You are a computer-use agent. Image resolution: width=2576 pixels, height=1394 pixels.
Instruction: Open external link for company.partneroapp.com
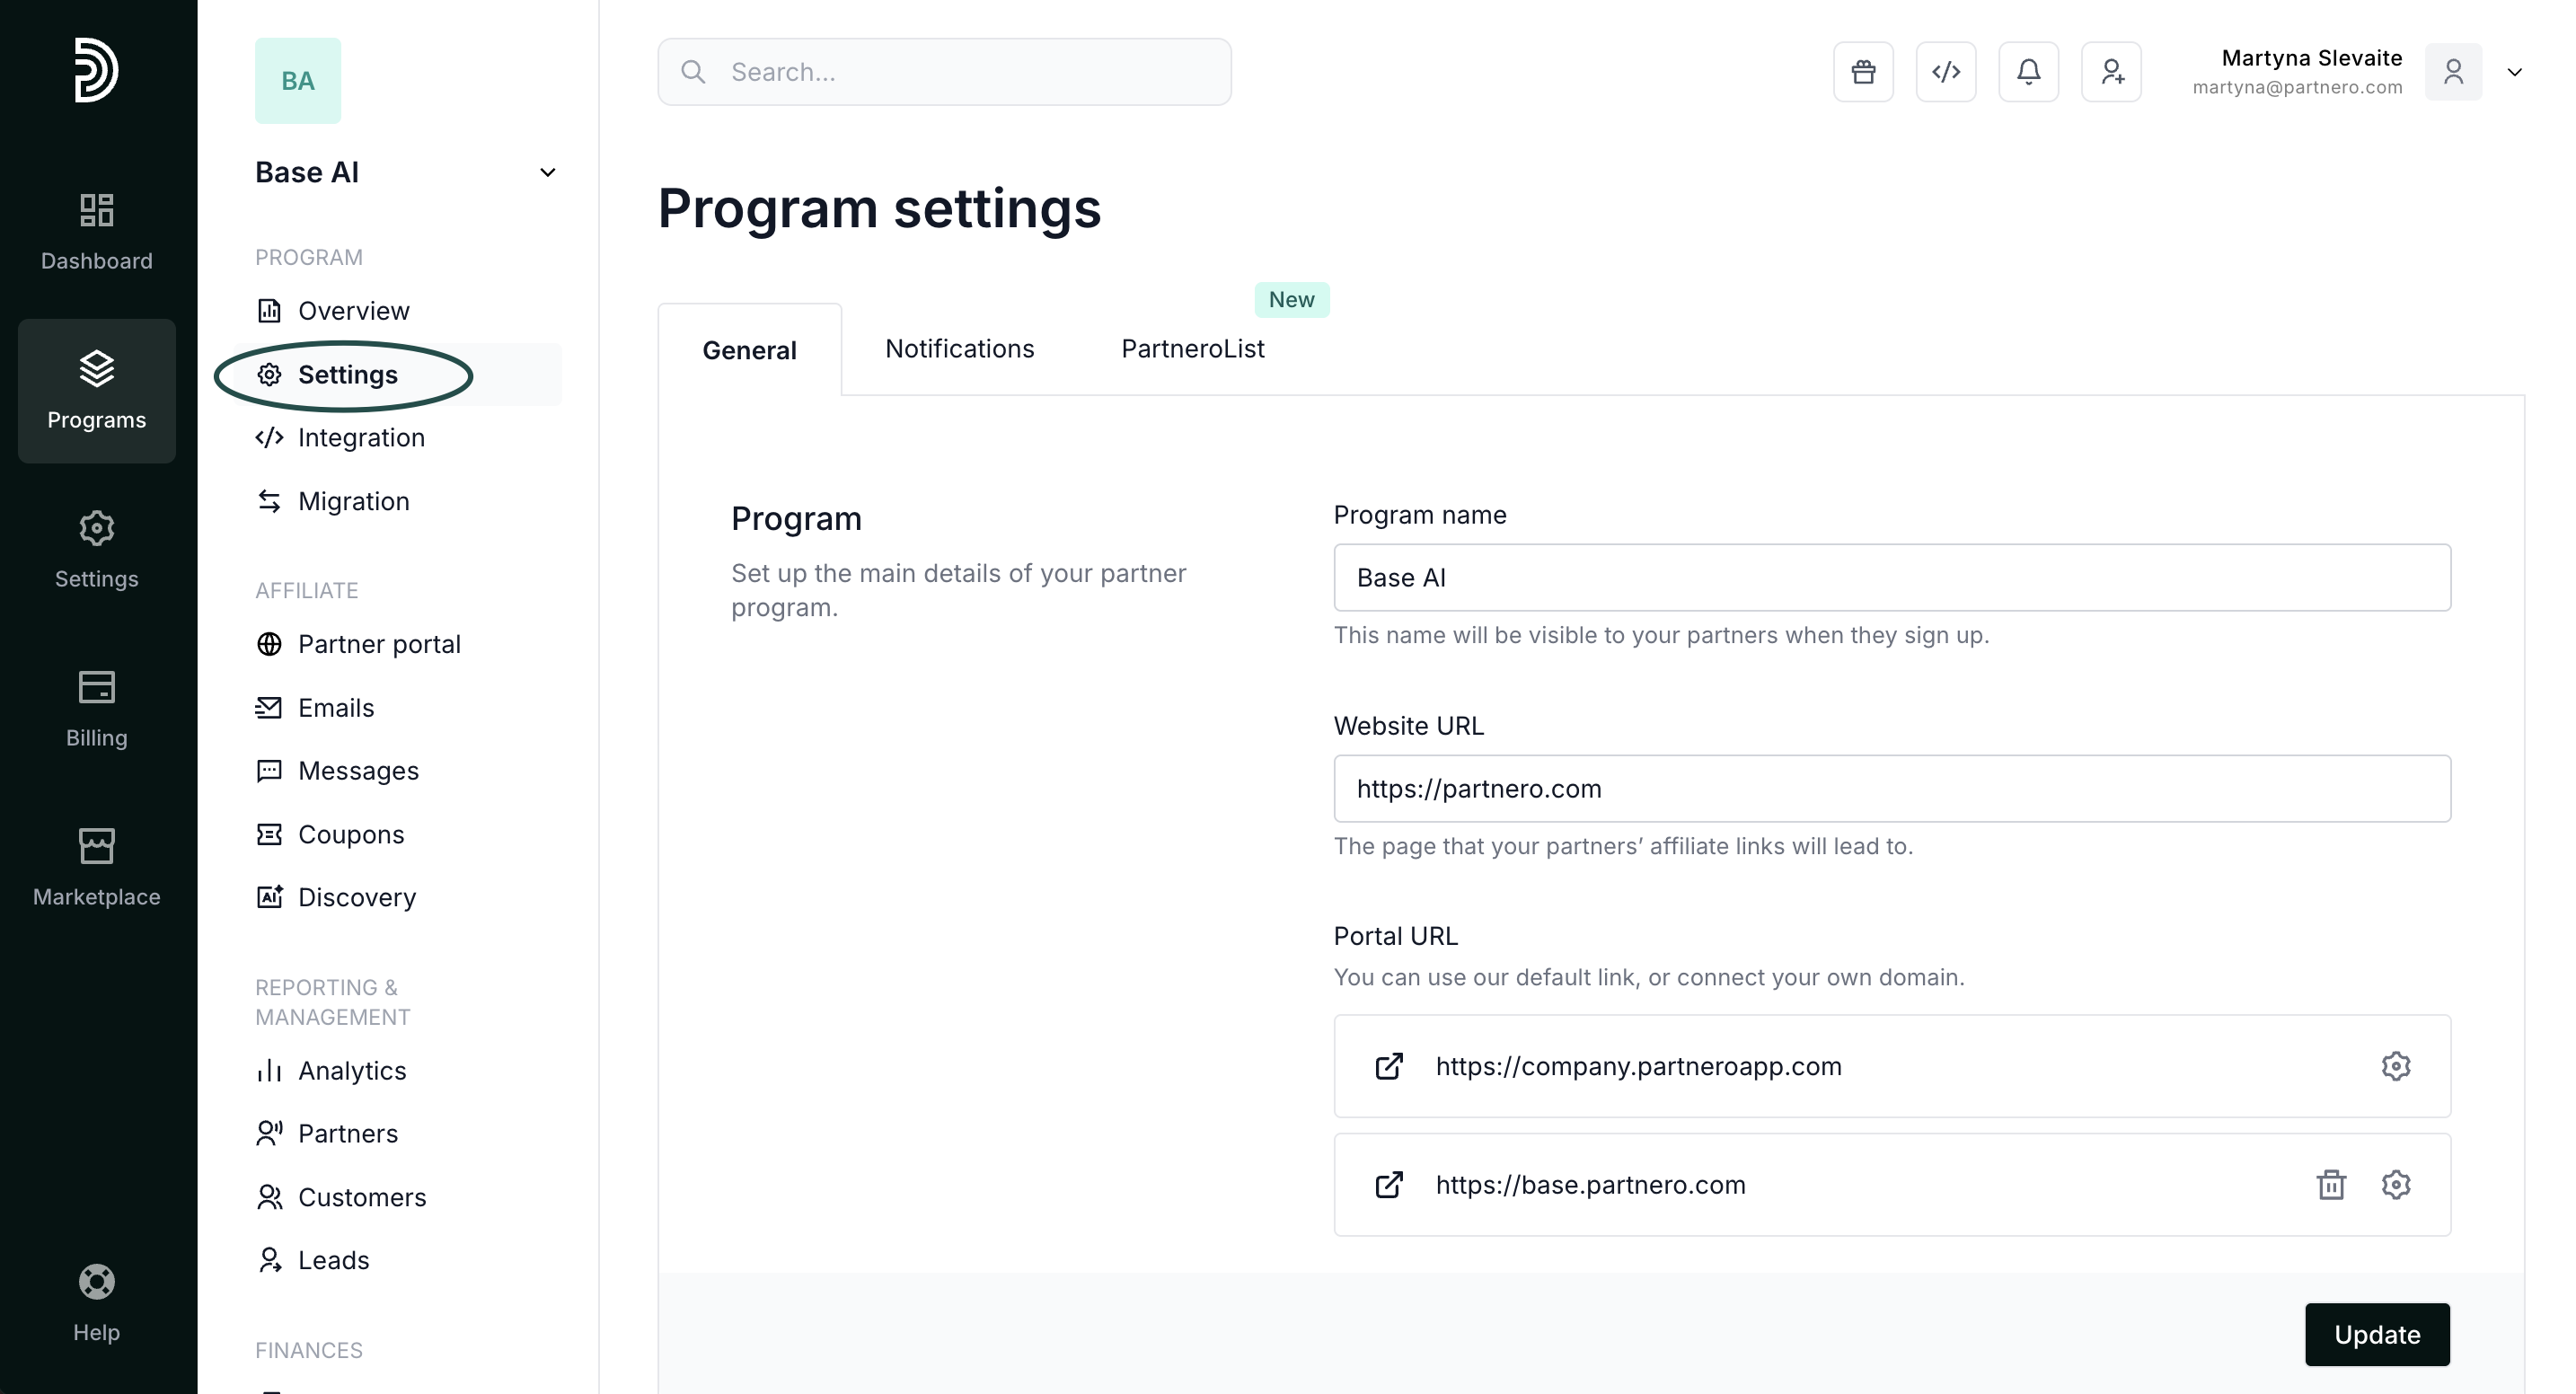coord(1389,1066)
